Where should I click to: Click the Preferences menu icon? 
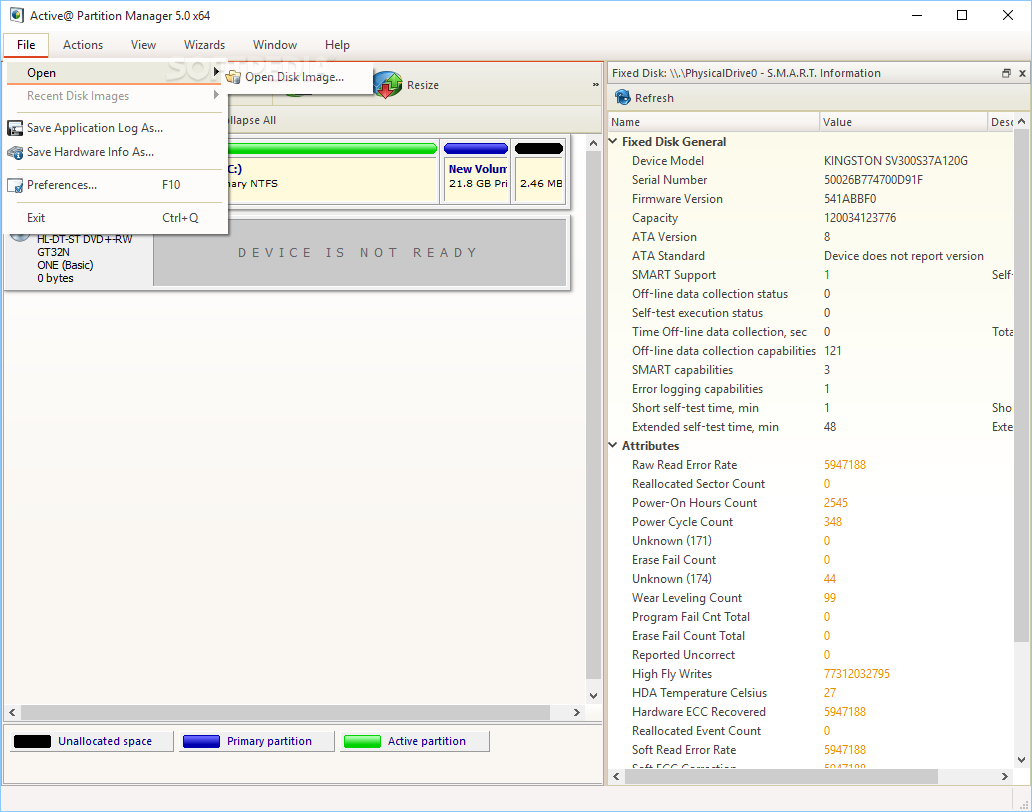point(14,185)
